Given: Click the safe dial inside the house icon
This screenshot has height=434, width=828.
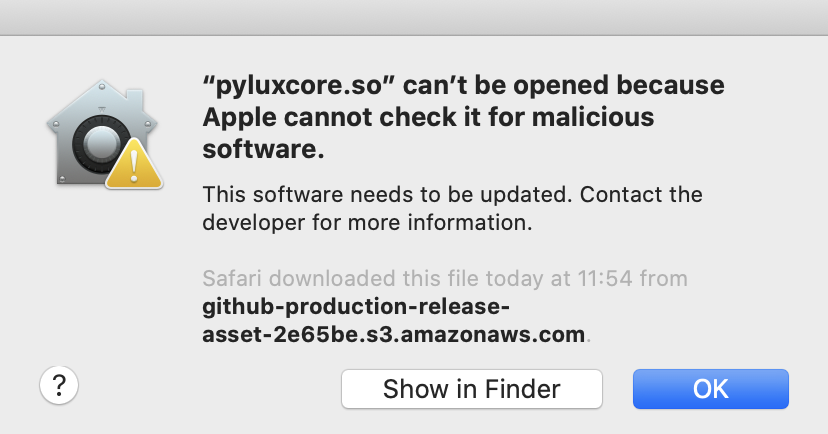Looking at the screenshot, I should click(92, 142).
